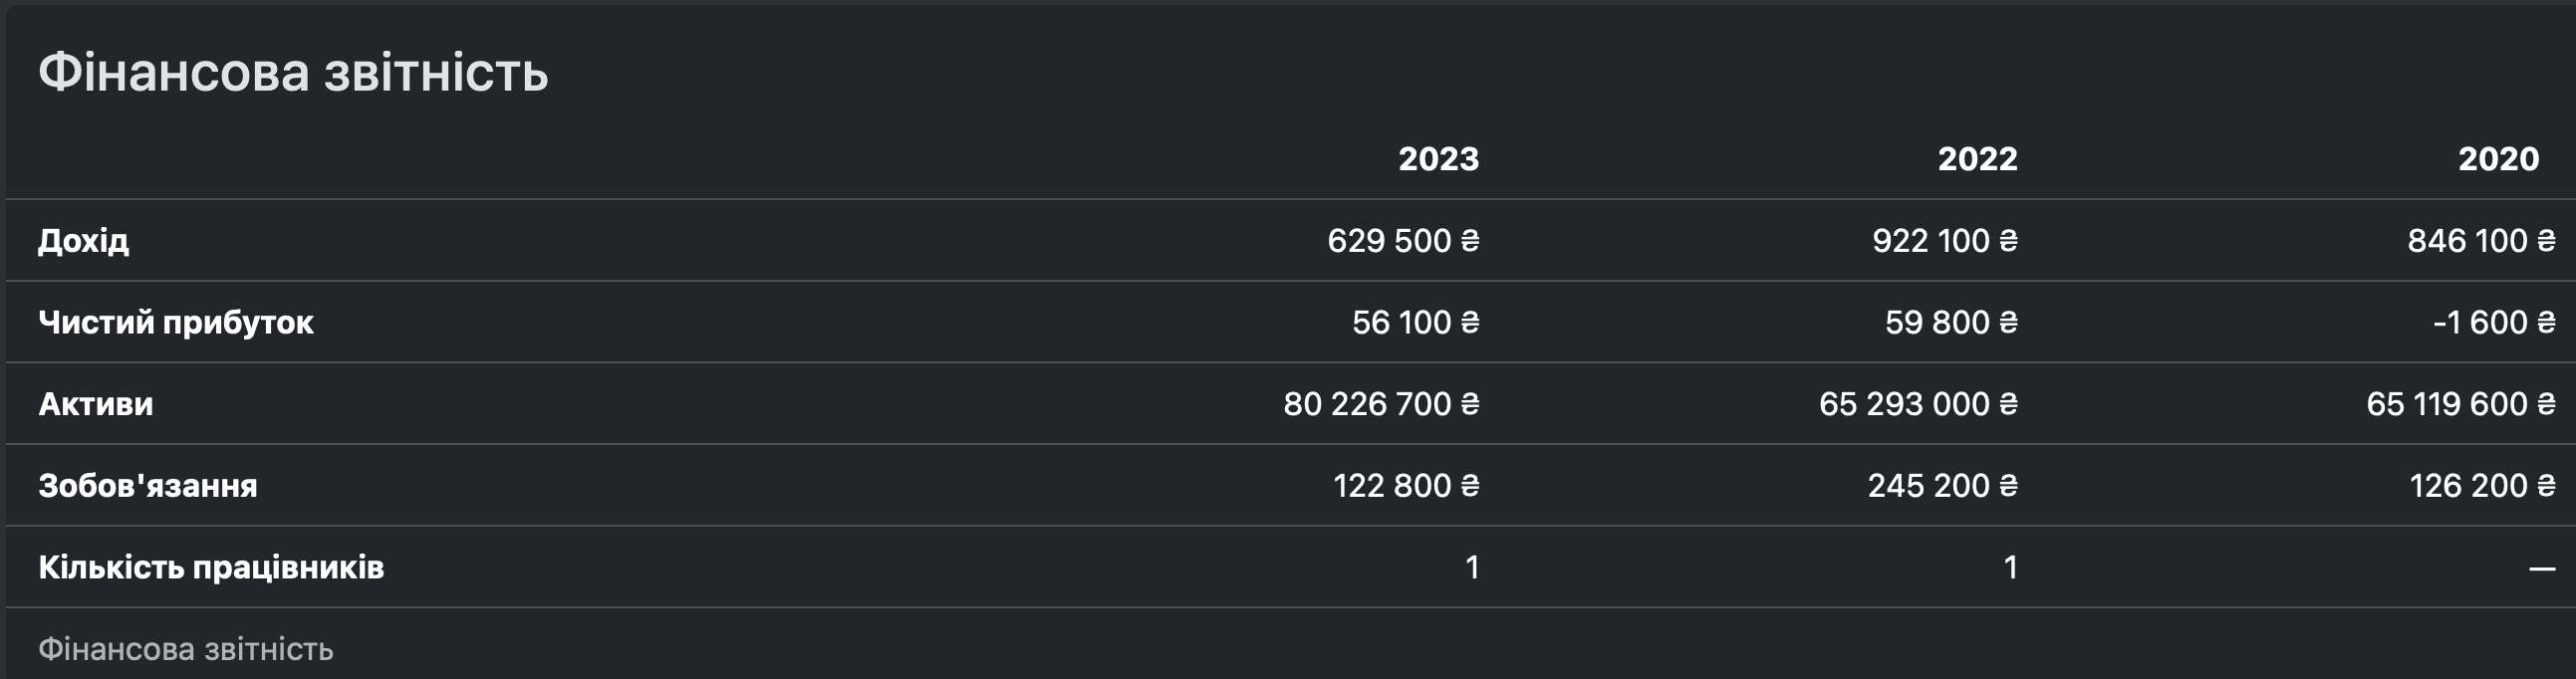Click the 56 100 ₴ net profit cell
The image size is (2576, 679).
(1415, 322)
